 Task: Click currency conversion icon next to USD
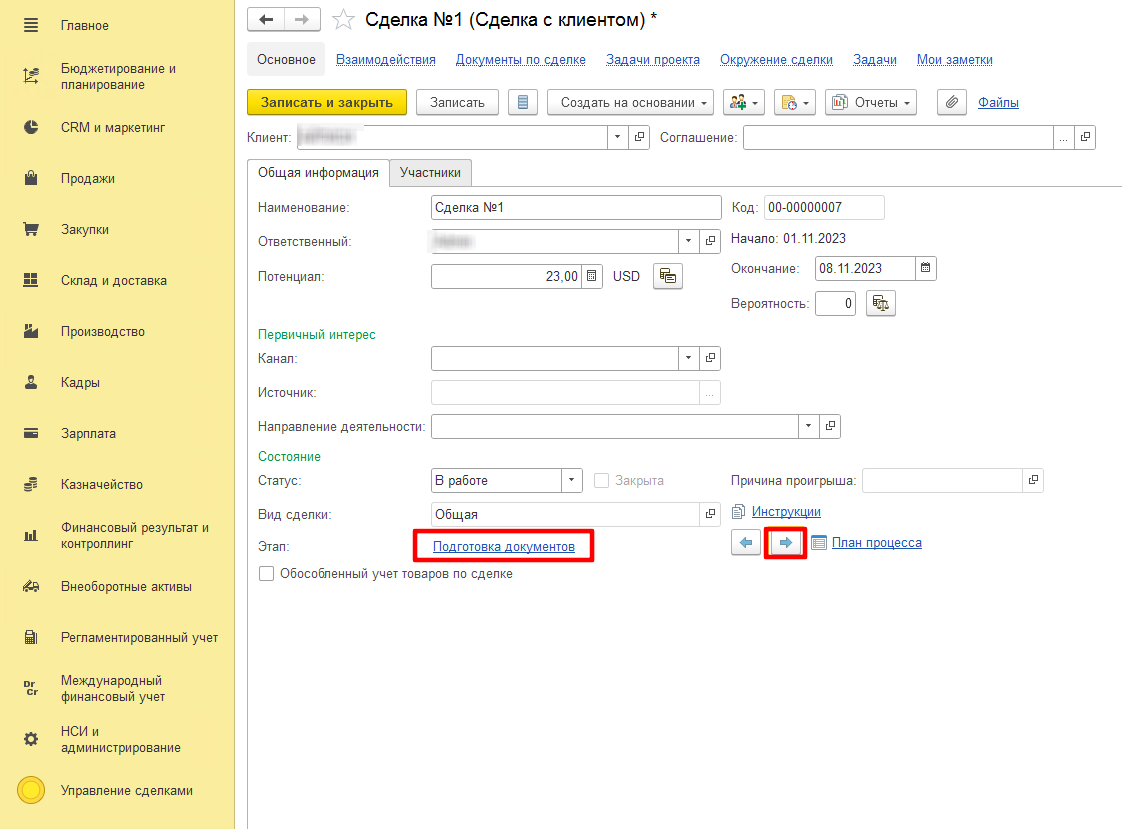tap(667, 276)
